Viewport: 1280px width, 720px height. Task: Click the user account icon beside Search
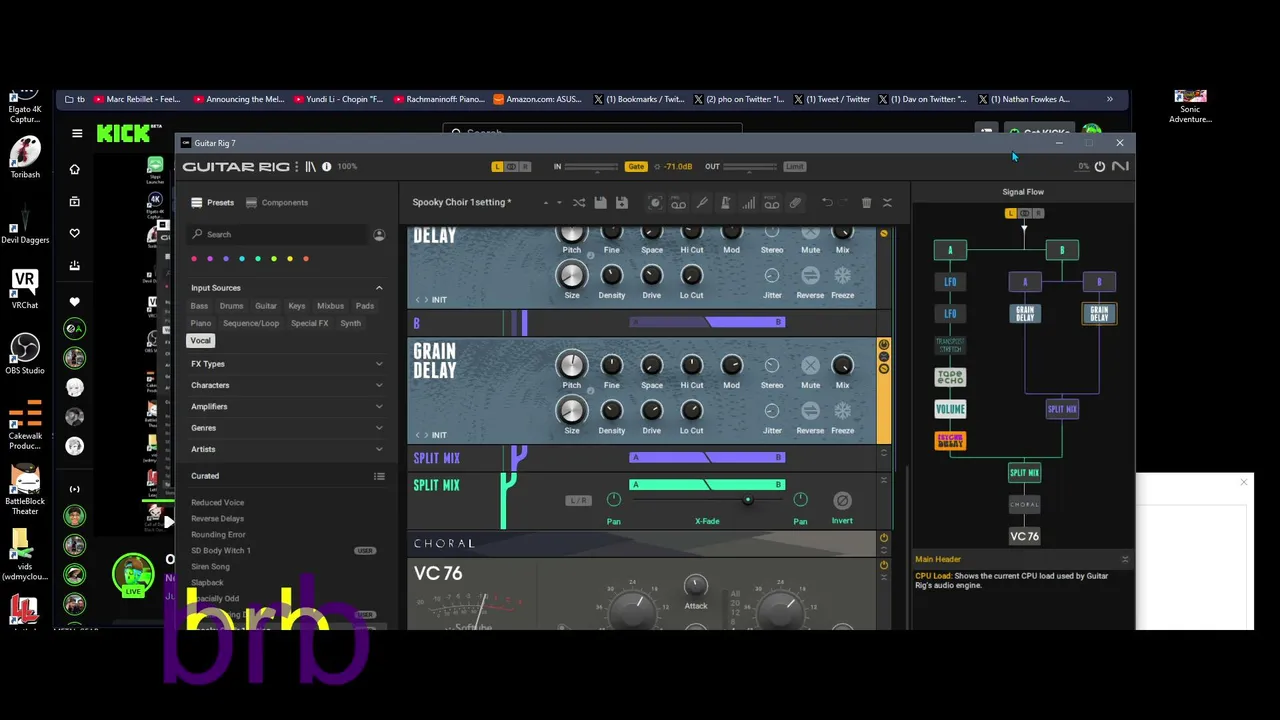point(379,235)
